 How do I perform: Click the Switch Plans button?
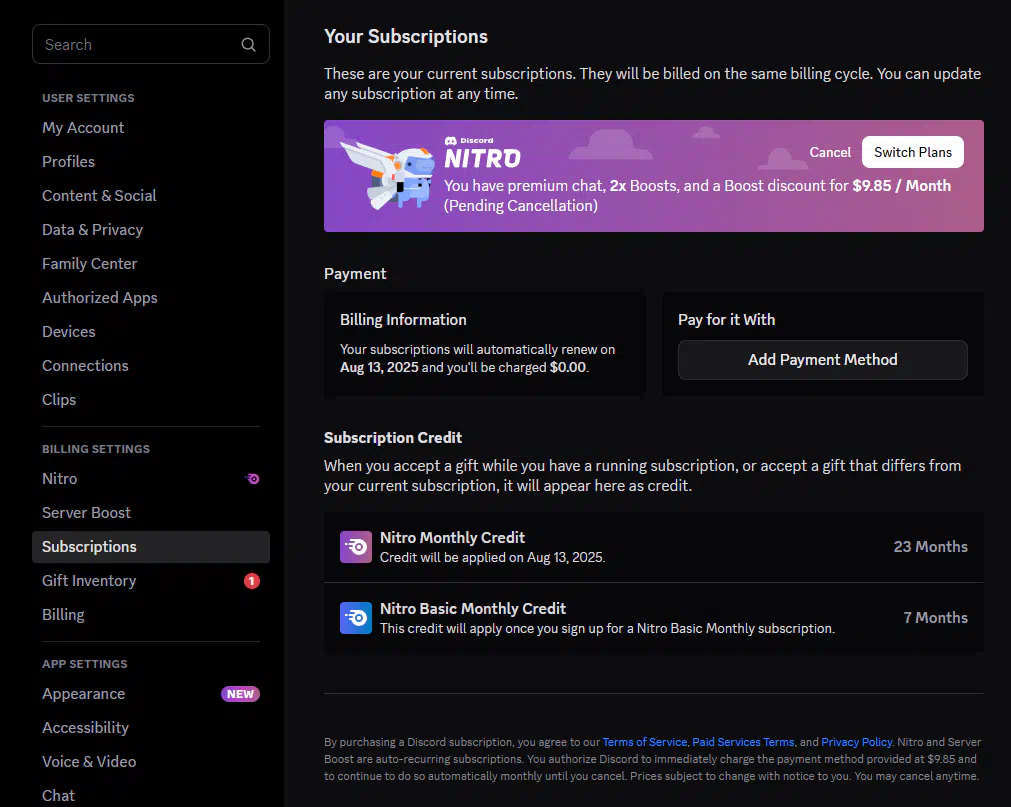click(x=912, y=152)
